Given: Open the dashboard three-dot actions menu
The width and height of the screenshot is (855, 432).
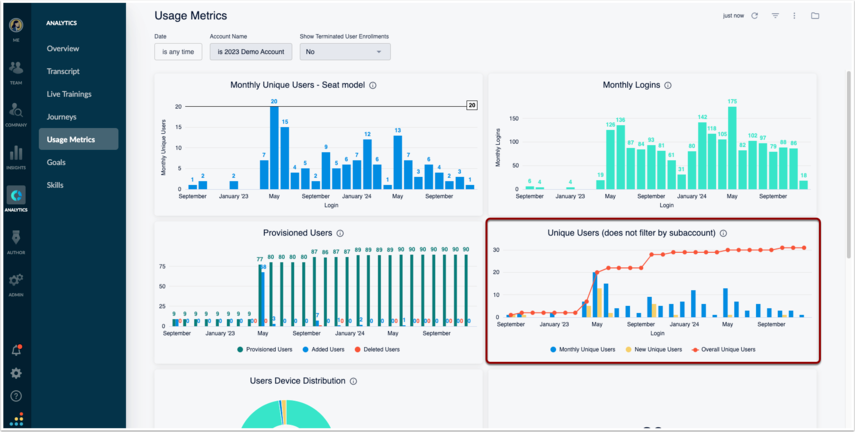Looking at the screenshot, I should click(x=794, y=16).
